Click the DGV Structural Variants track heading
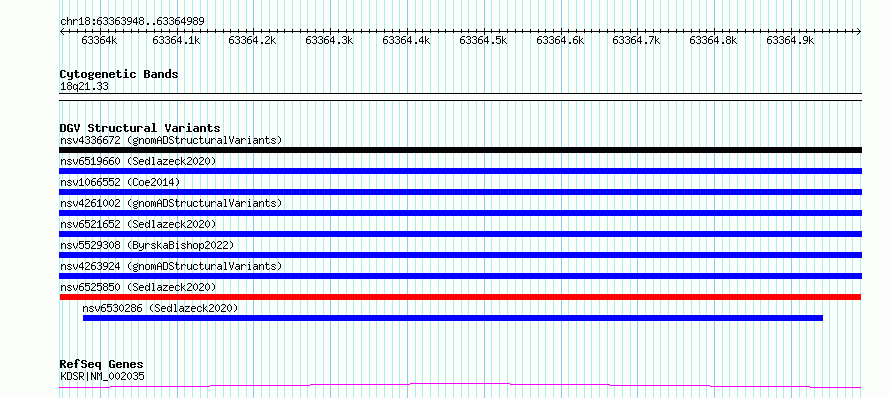The image size is (890, 398). [x=140, y=128]
